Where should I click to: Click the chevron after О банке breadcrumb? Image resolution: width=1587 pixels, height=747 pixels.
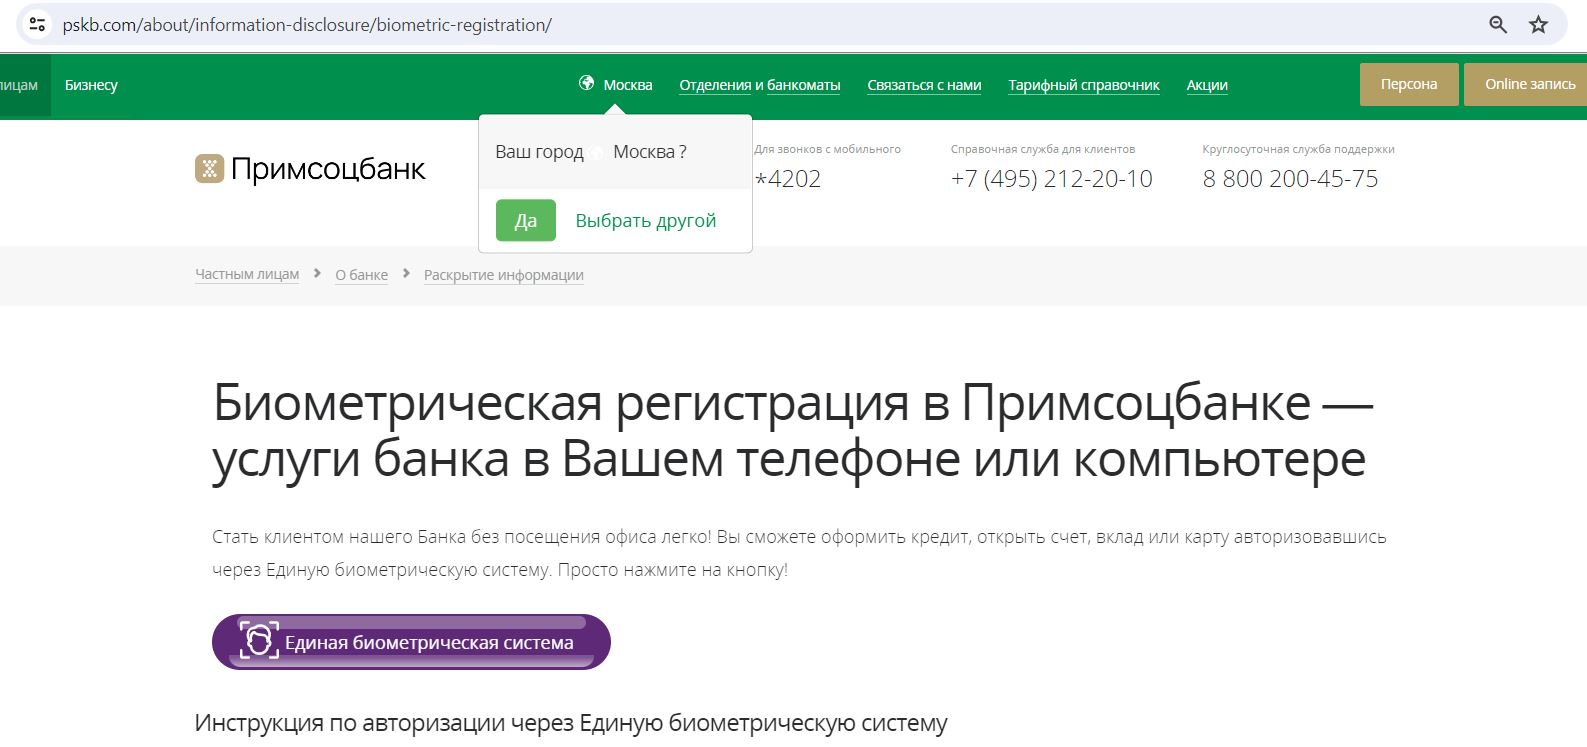406,273
